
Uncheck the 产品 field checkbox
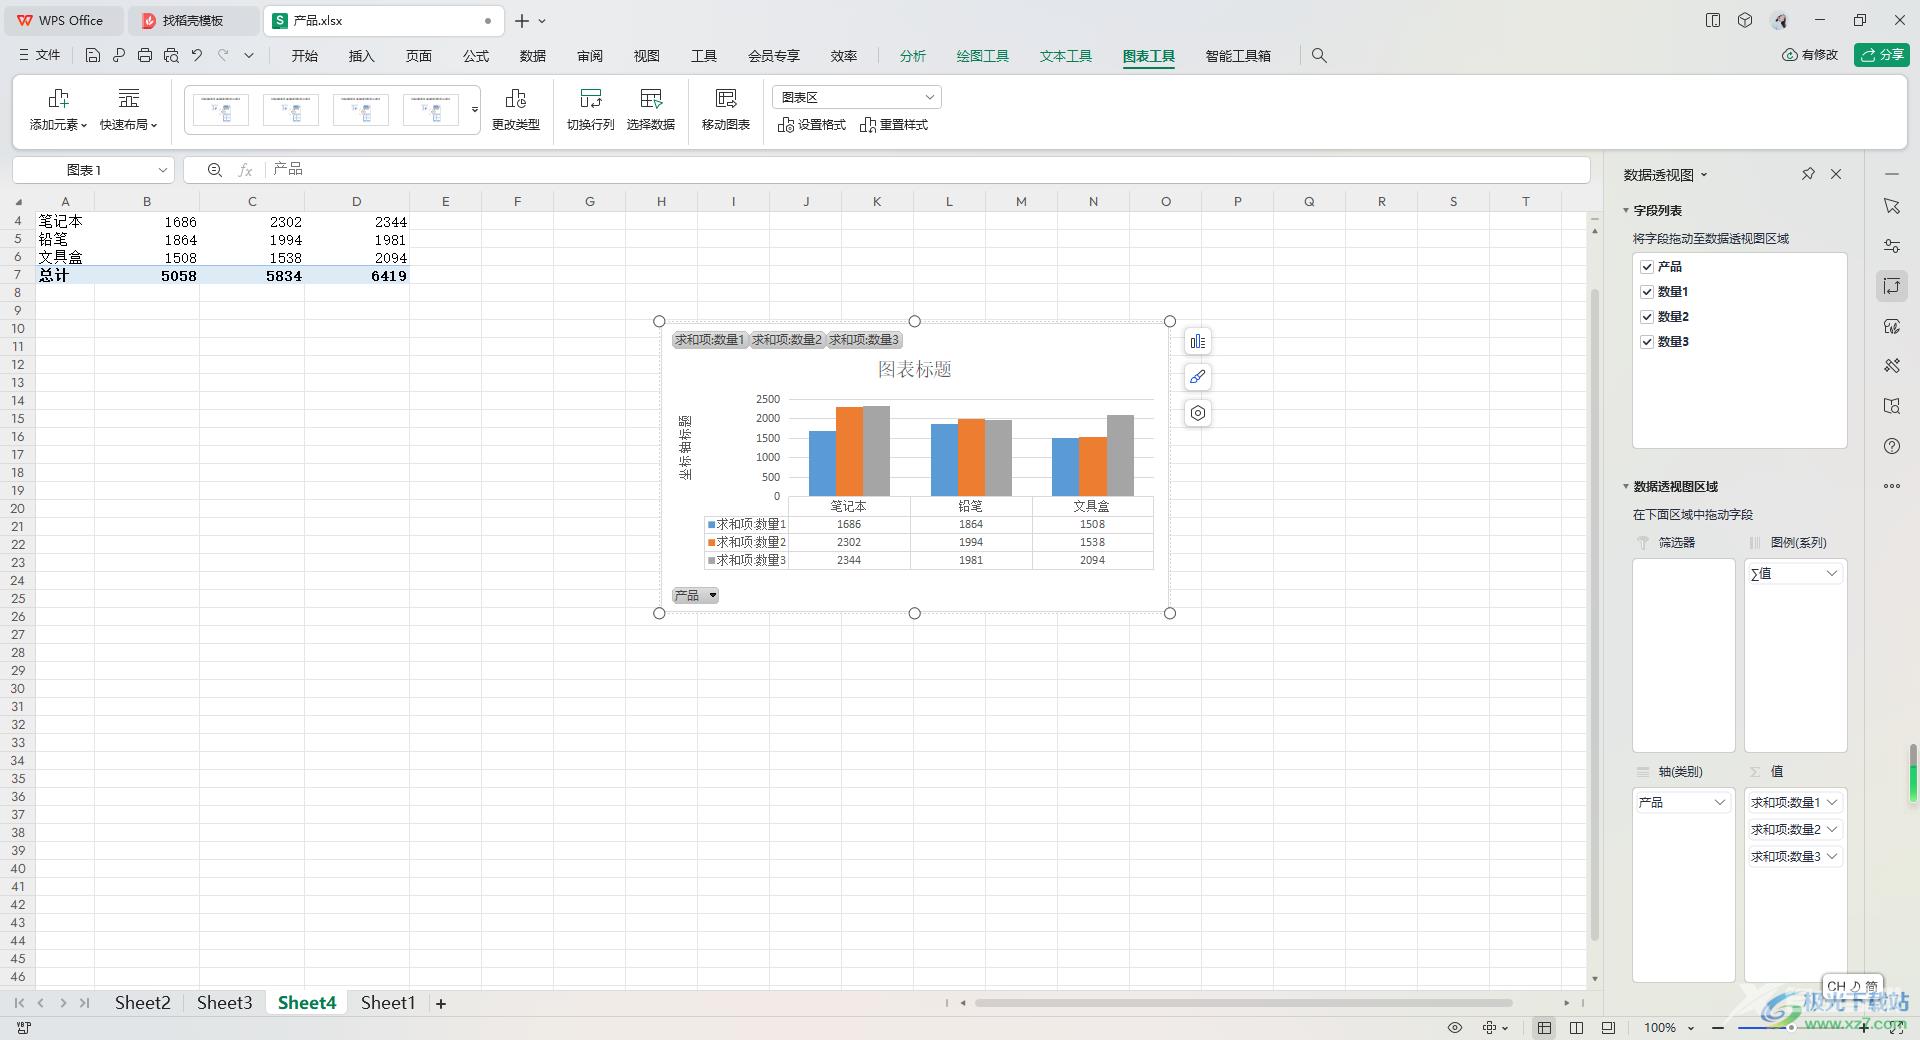[x=1647, y=267]
